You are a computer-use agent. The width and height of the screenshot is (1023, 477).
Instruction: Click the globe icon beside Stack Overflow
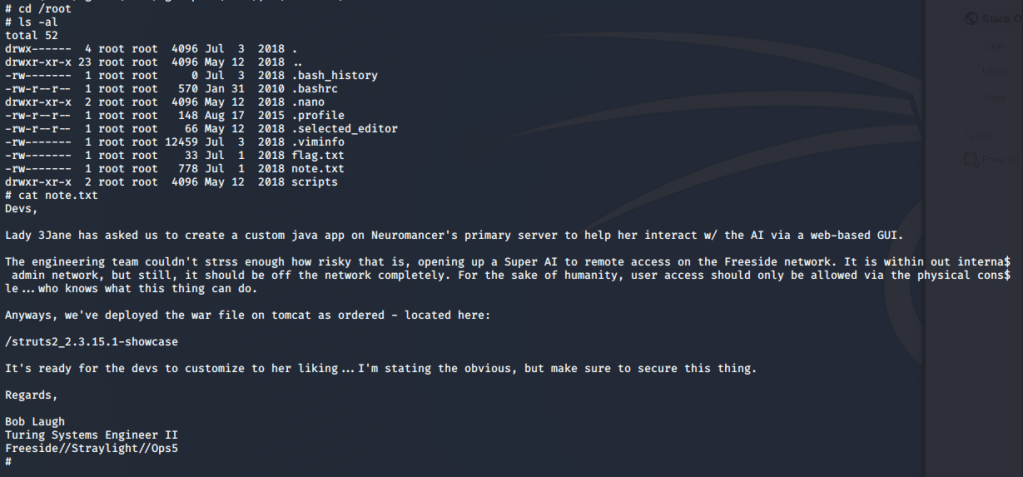[x=970, y=18]
